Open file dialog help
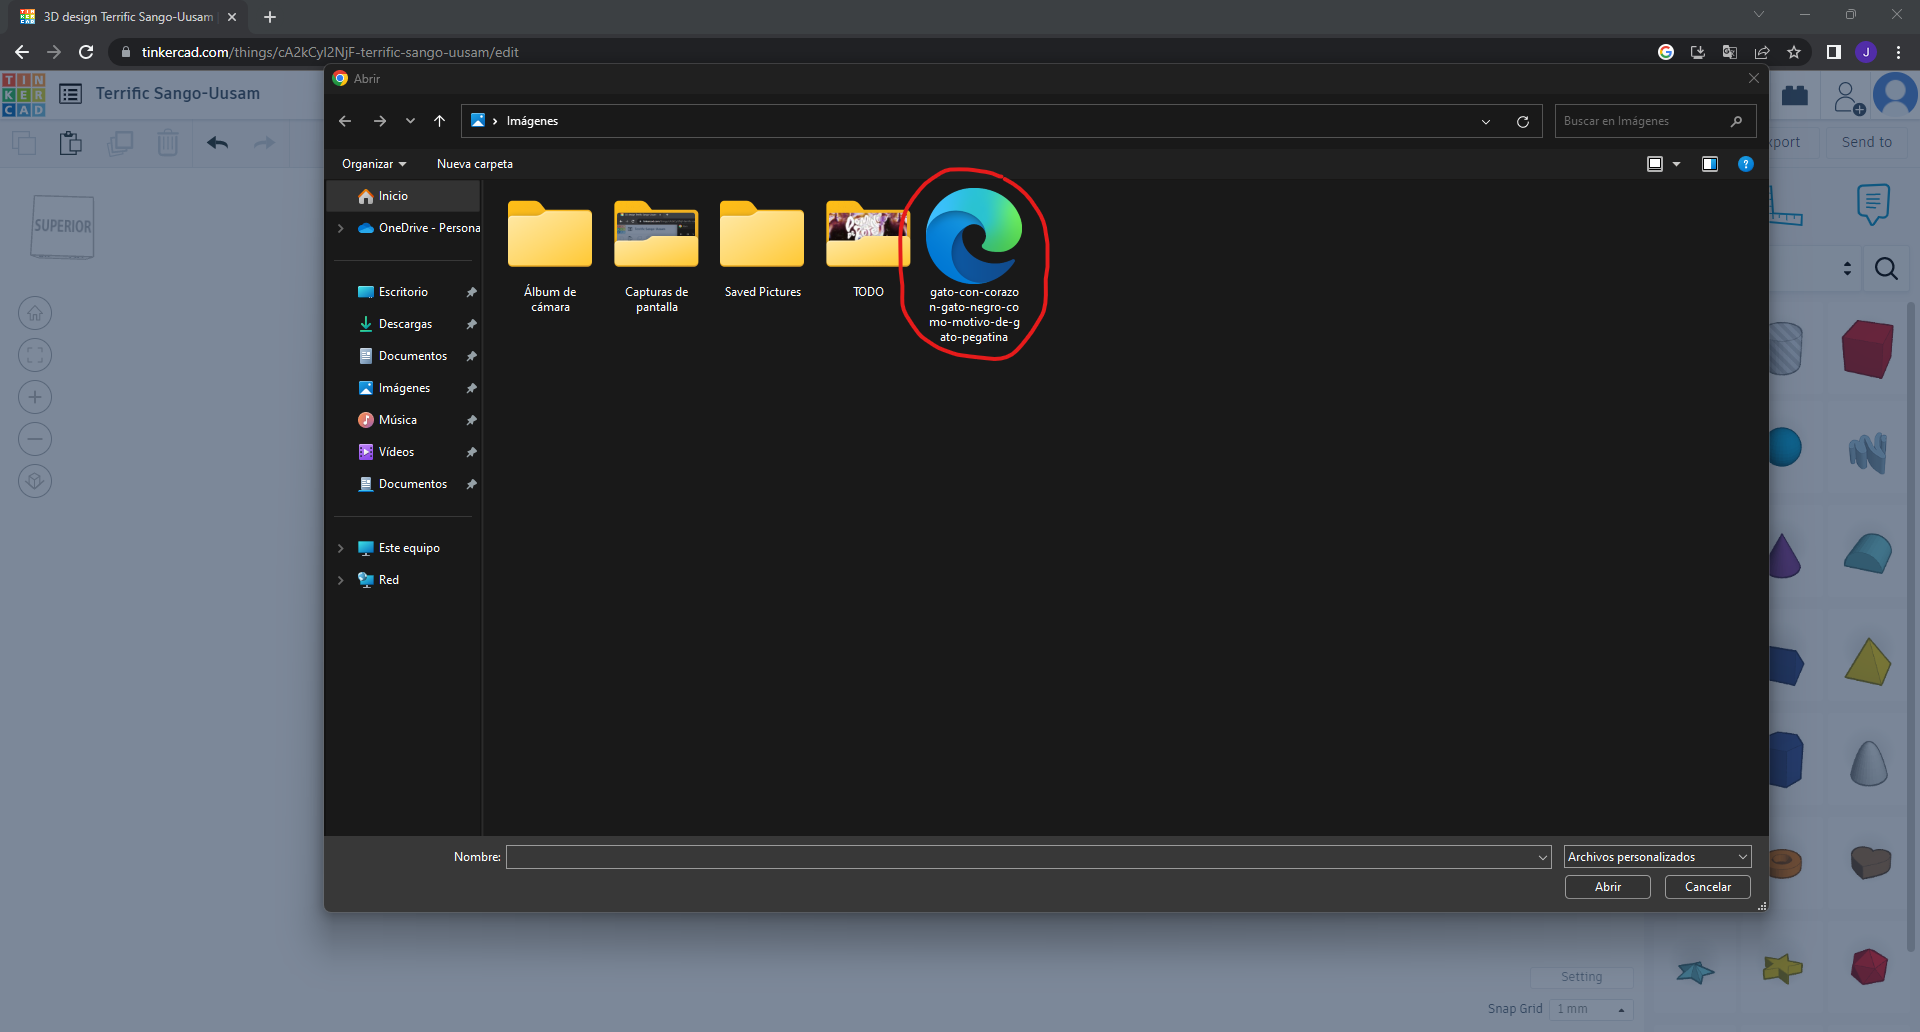Viewport: 1920px width, 1032px height. coord(1746,164)
